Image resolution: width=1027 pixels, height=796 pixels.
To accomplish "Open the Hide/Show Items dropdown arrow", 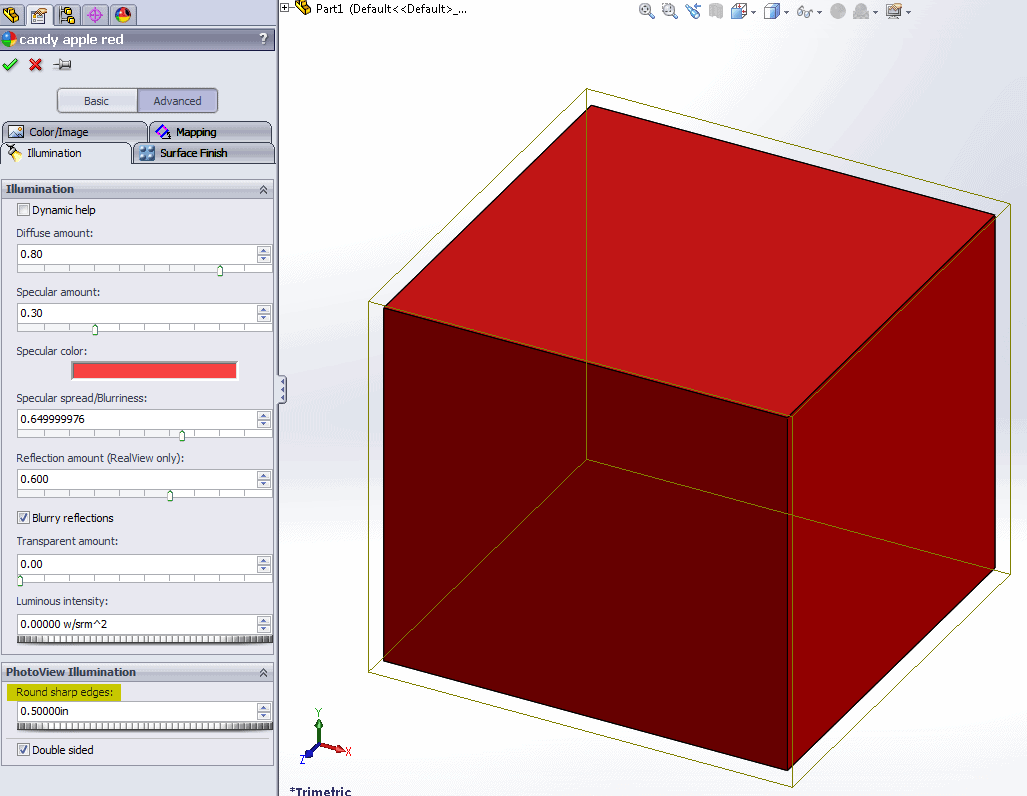I will point(819,12).
